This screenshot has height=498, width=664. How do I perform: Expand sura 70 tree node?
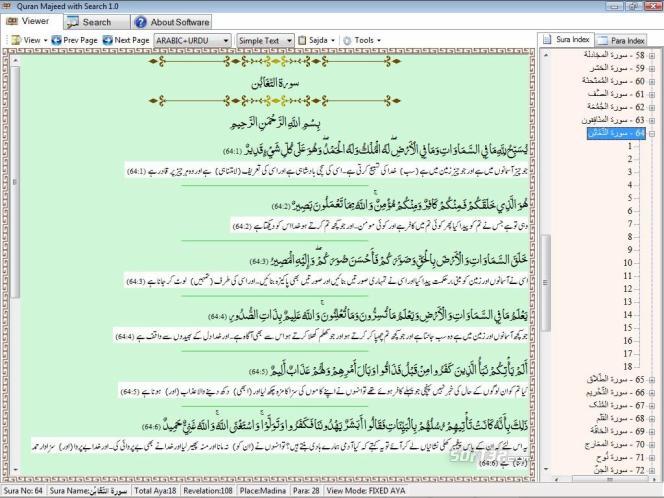pos(652,445)
